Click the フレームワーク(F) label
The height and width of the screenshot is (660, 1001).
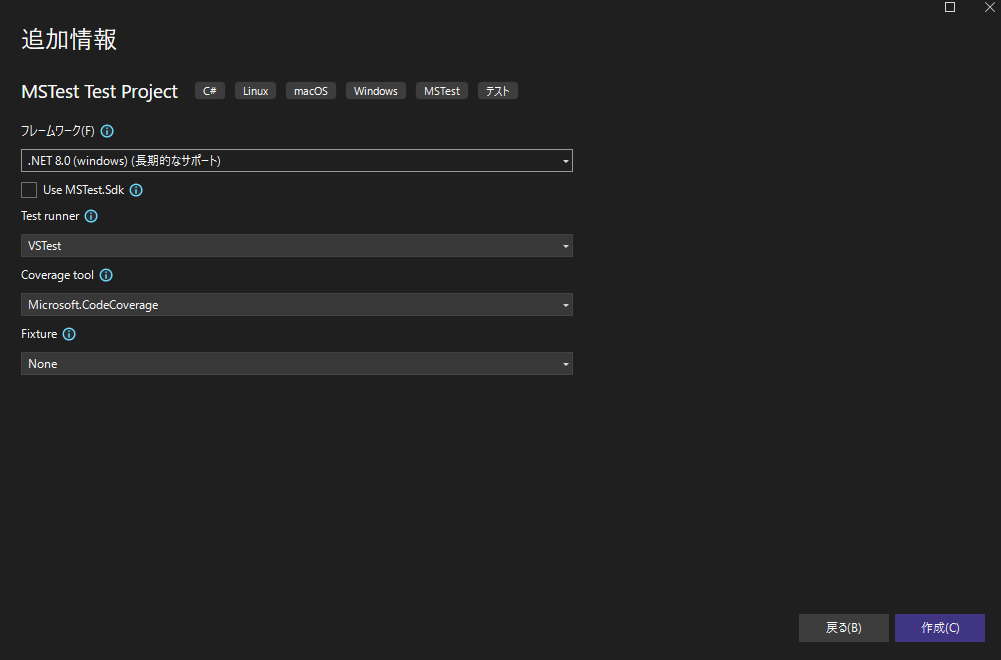[57, 131]
